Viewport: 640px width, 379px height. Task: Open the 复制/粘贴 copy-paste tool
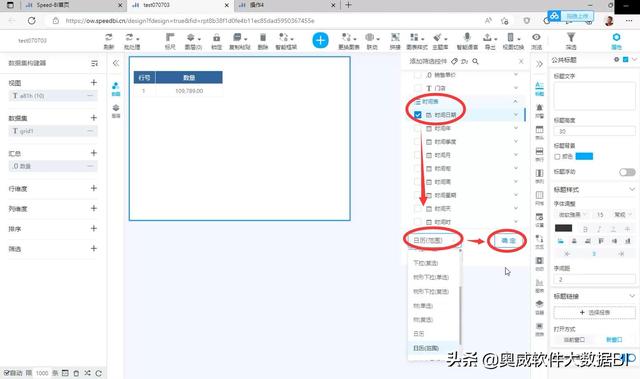tap(239, 41)
